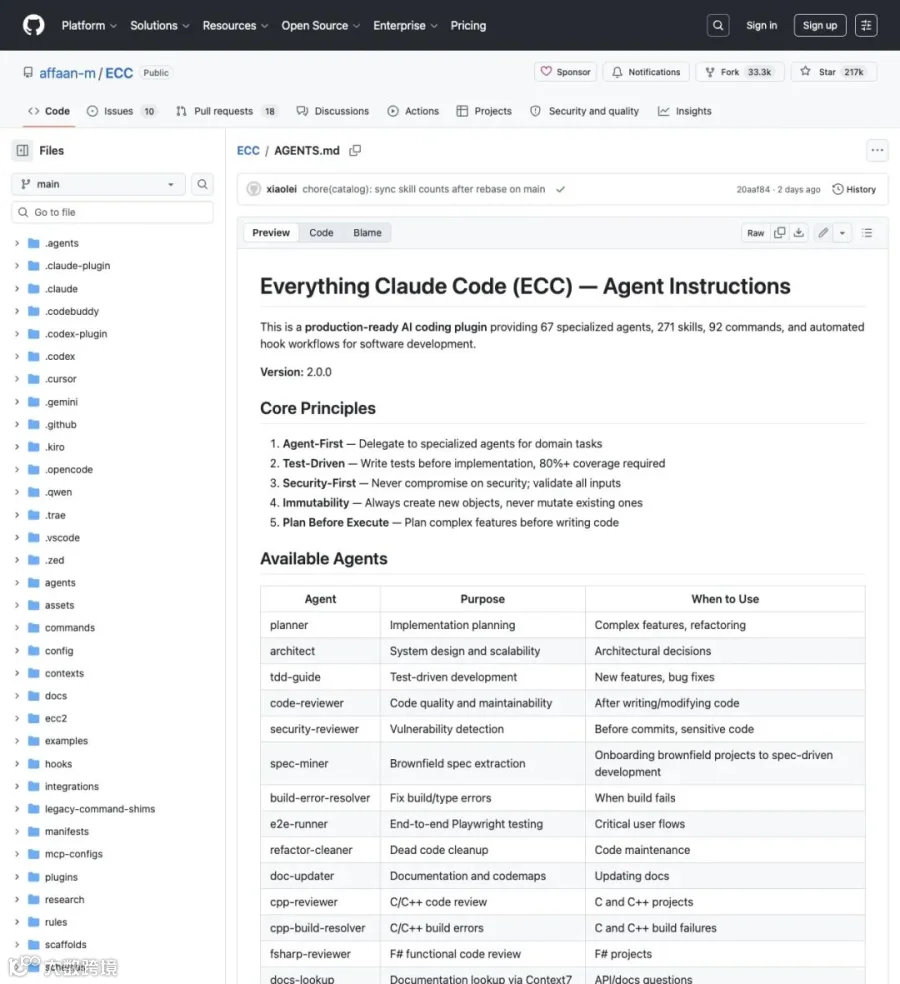This screenshot has height=984, width=900.
Task: Download the raw file icon
Action: (x=798, y=233)
